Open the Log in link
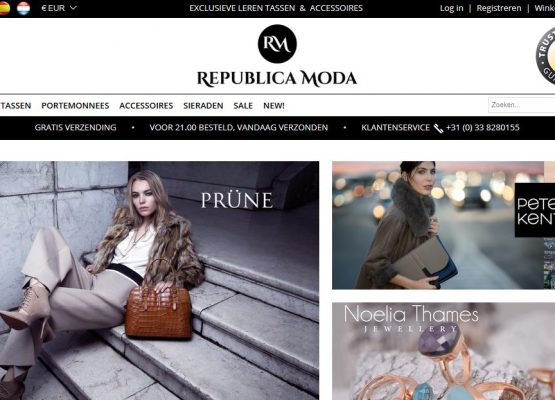555x400 pixels. 451,8
